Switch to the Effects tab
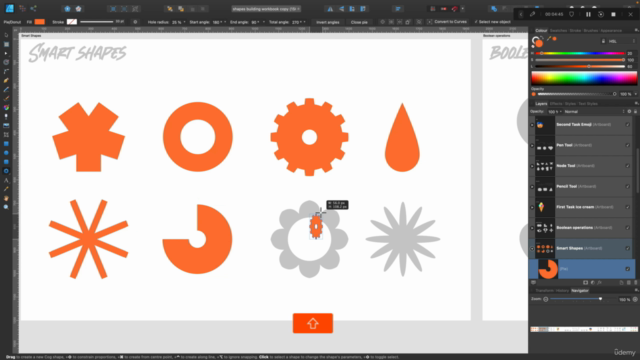 [556, 104]
